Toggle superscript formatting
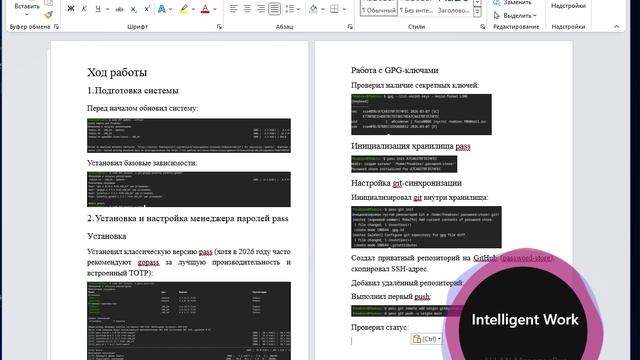The image size is (640, 360). coord(147,9)
